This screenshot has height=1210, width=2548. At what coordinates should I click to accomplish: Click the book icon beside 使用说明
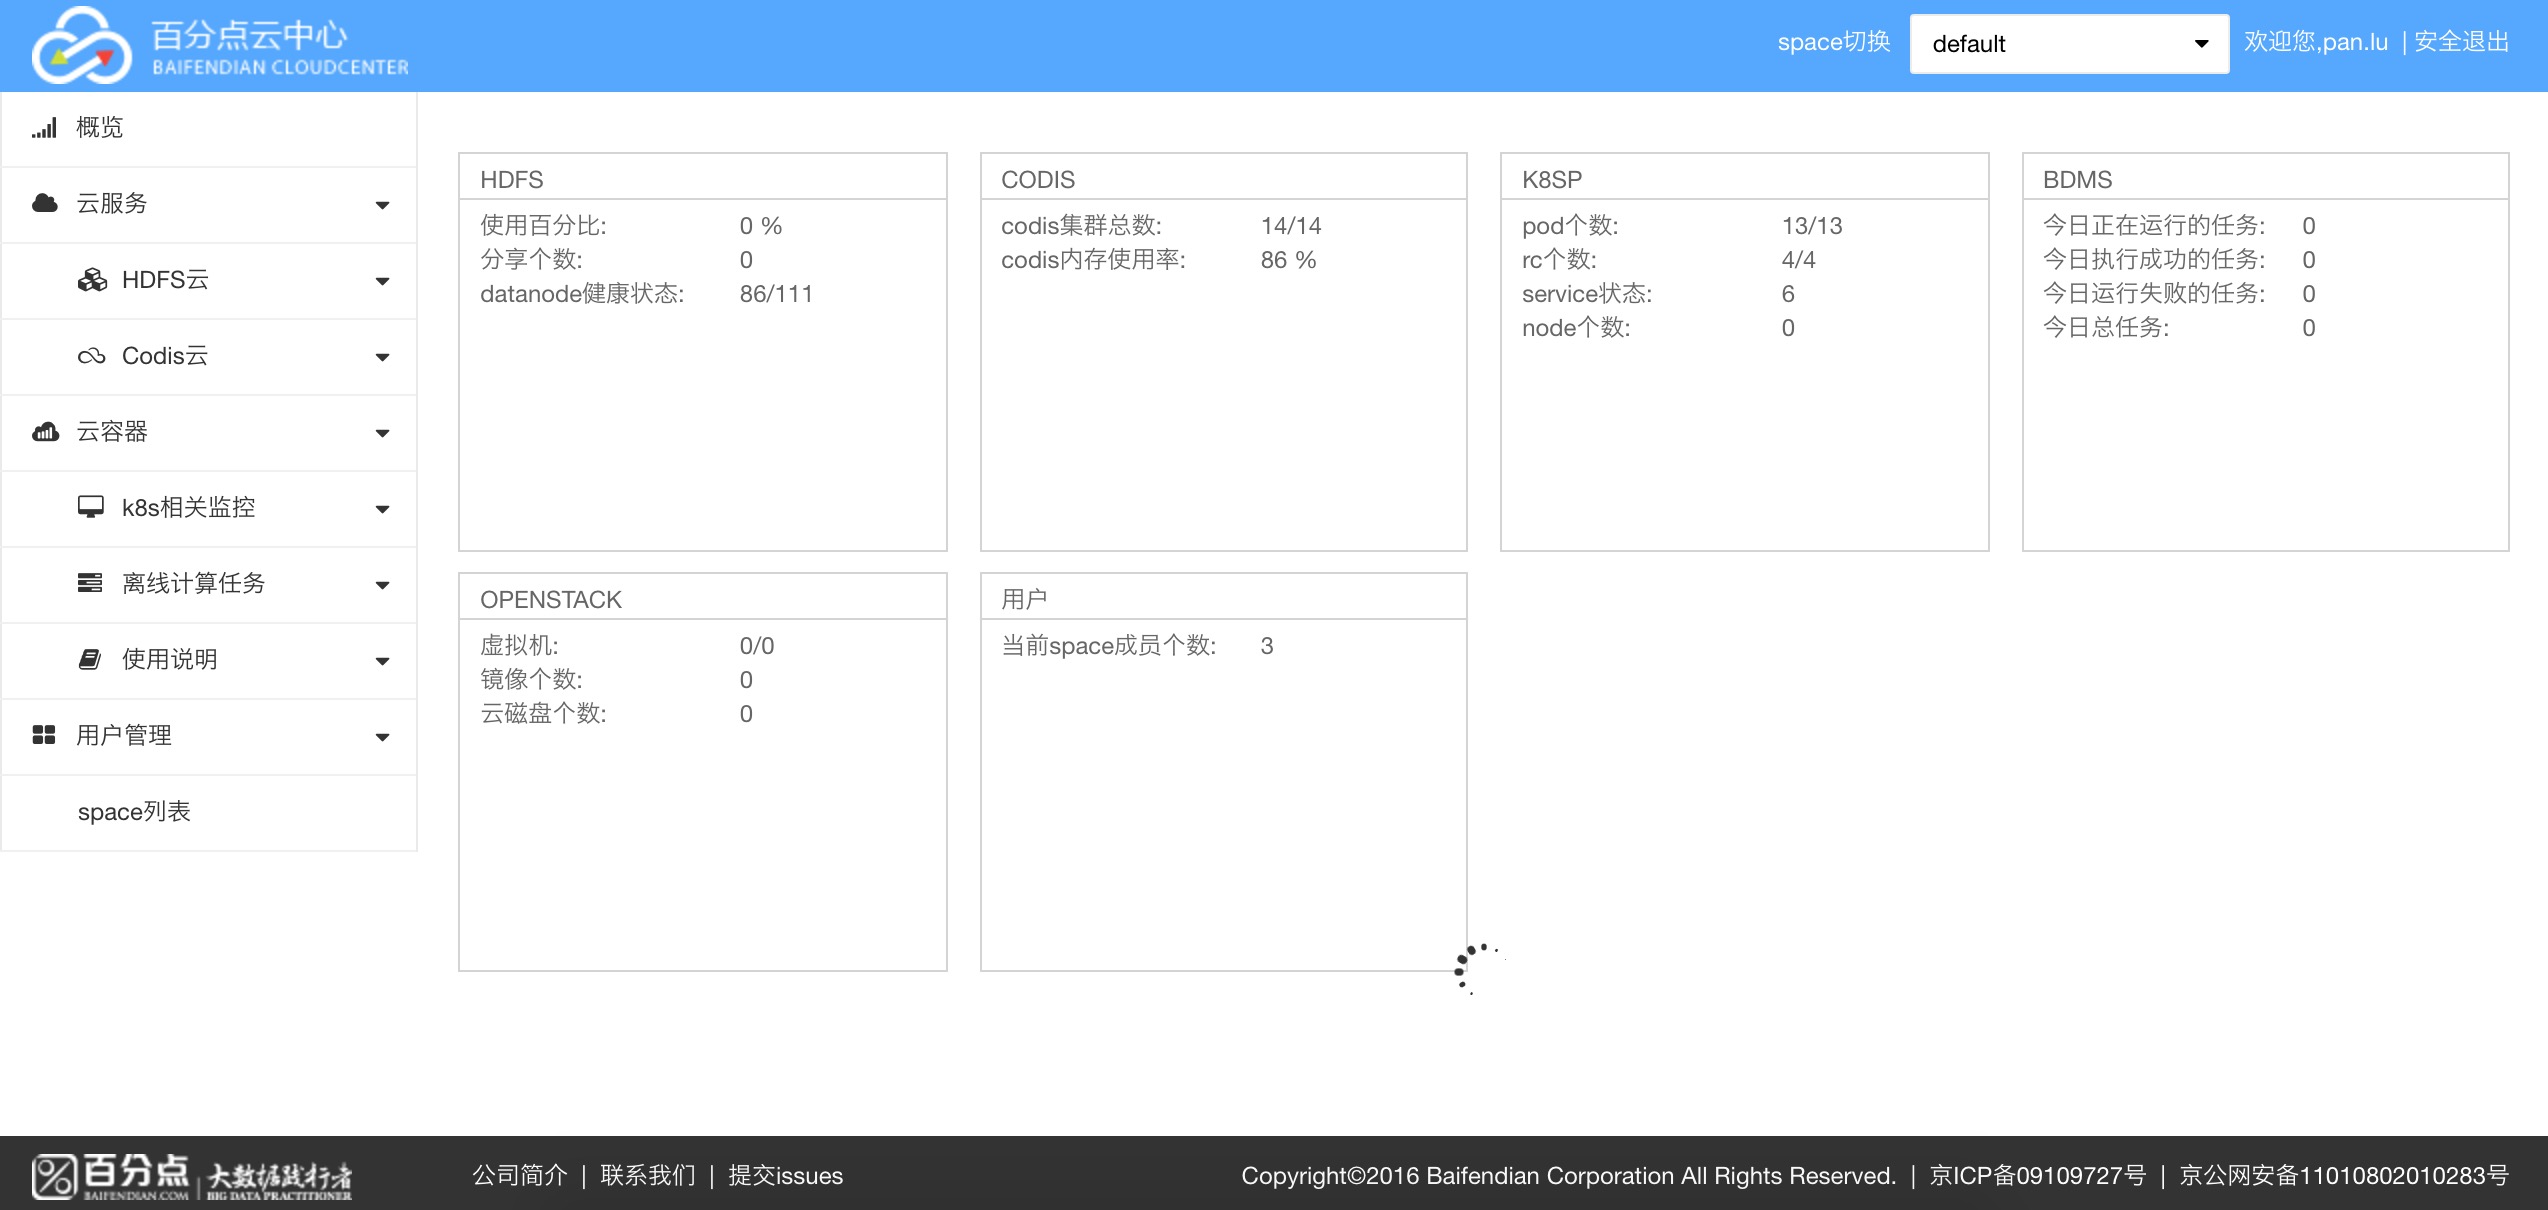90,659
